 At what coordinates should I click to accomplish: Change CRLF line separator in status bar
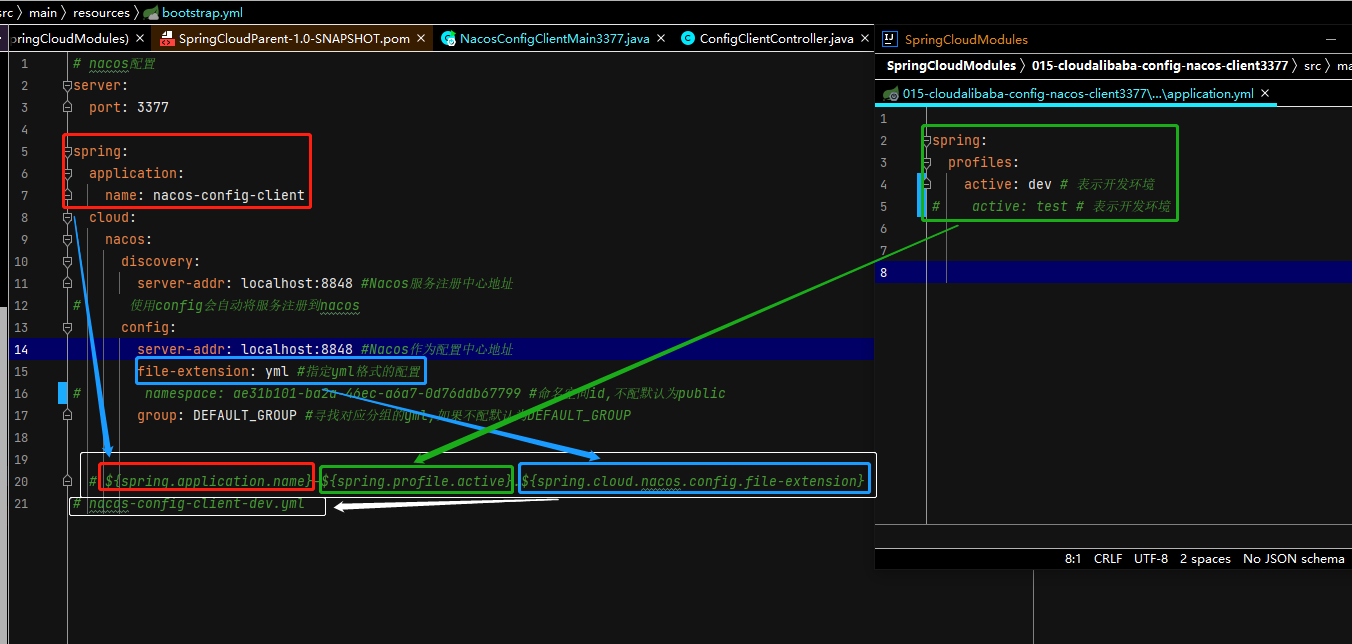pos(1108,559)
